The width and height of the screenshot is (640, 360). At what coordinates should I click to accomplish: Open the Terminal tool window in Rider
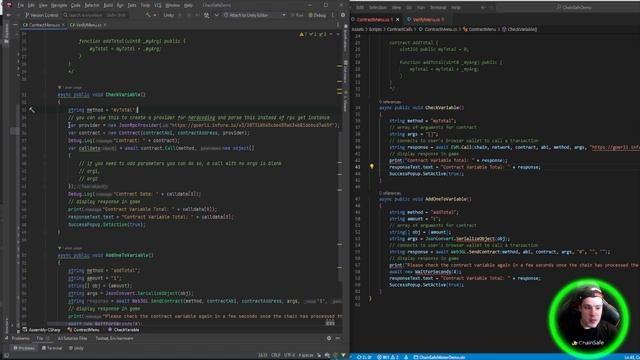52,348
